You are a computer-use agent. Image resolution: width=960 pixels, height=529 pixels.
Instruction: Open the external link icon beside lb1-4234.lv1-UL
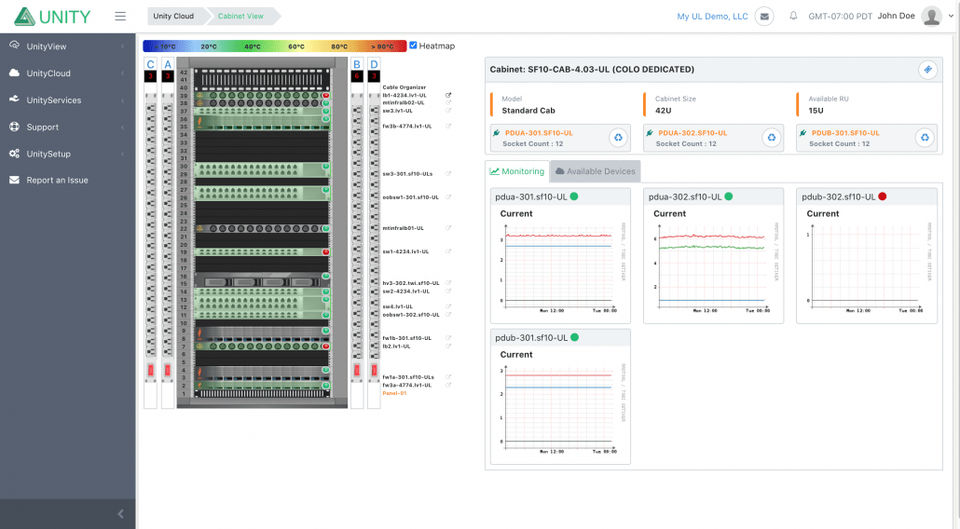point(448,95)
